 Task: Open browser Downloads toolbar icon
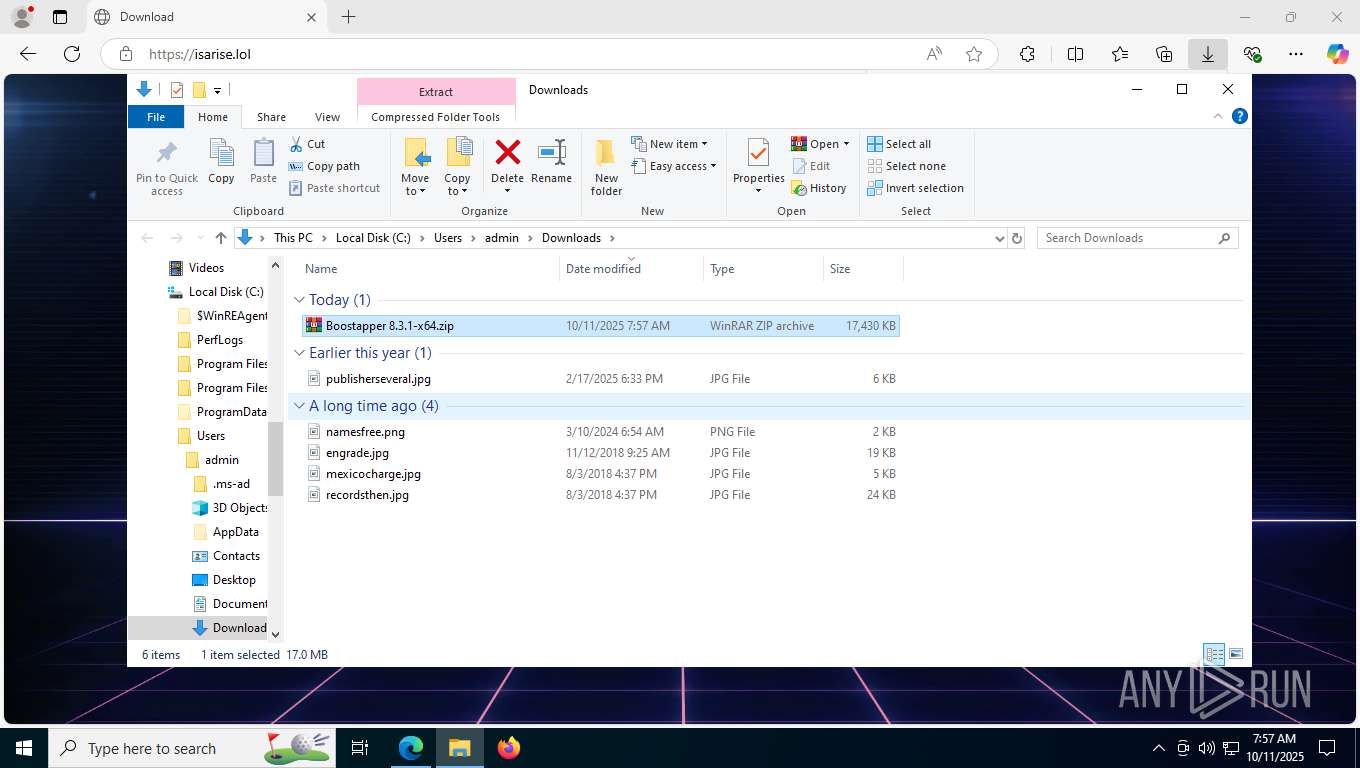point(1207,54)
